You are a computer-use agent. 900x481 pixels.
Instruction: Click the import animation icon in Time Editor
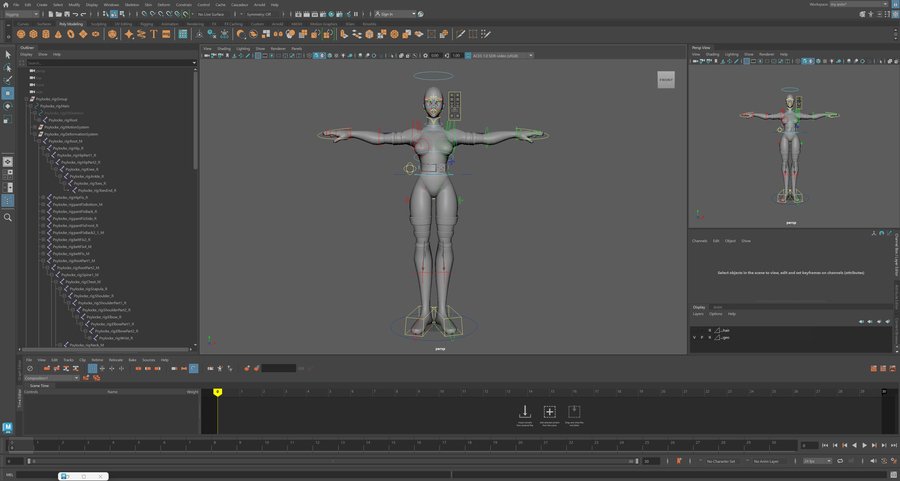pyautogui.click(x=524, y=412)
